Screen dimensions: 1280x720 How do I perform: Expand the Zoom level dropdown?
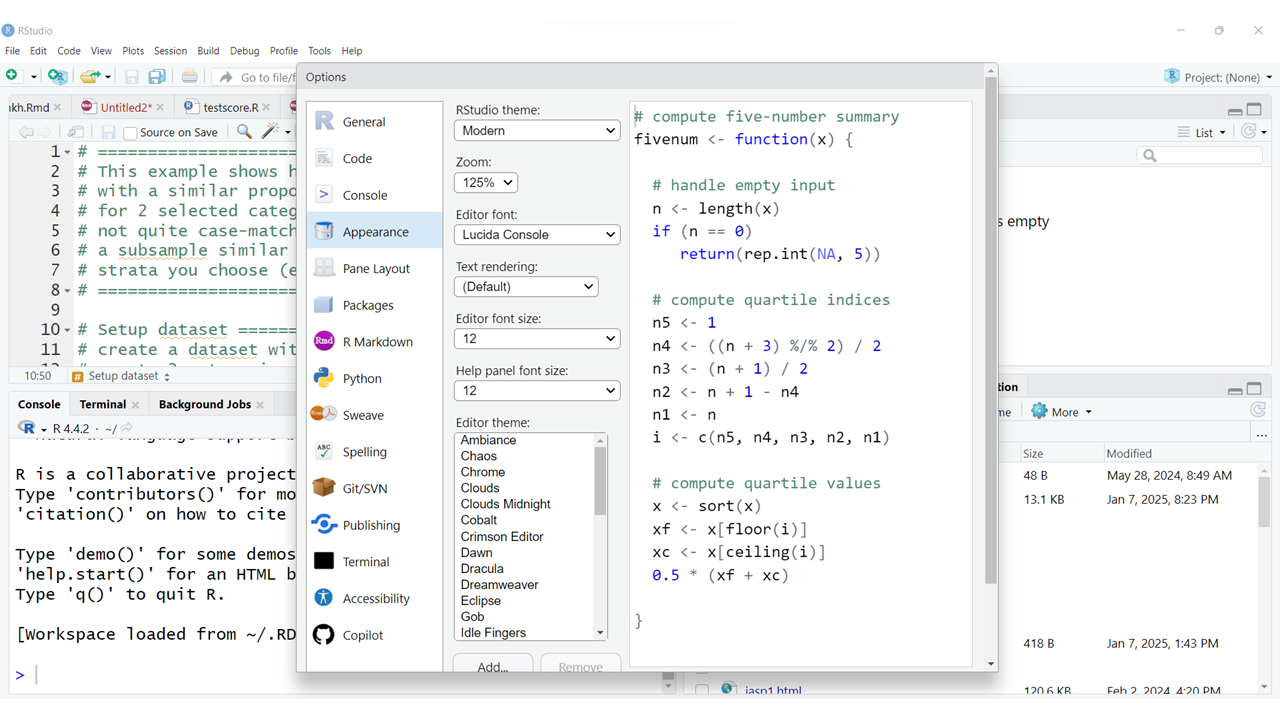click(x=486, y=183)
